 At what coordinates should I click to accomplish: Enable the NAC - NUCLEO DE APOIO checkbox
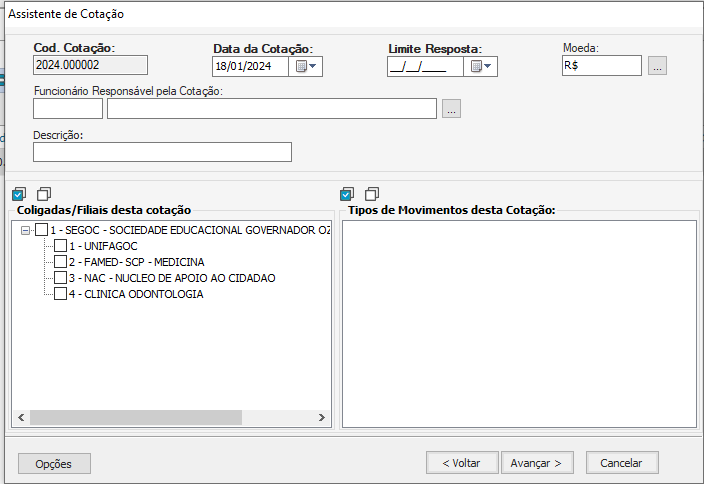[x=61, y=278]
